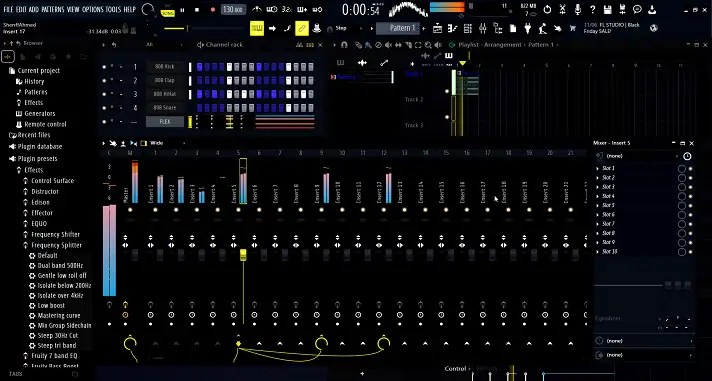The width and height of the screenshot is (712, 381).
Task: Click the microphone recording icon
Action: tap(578, 9)
